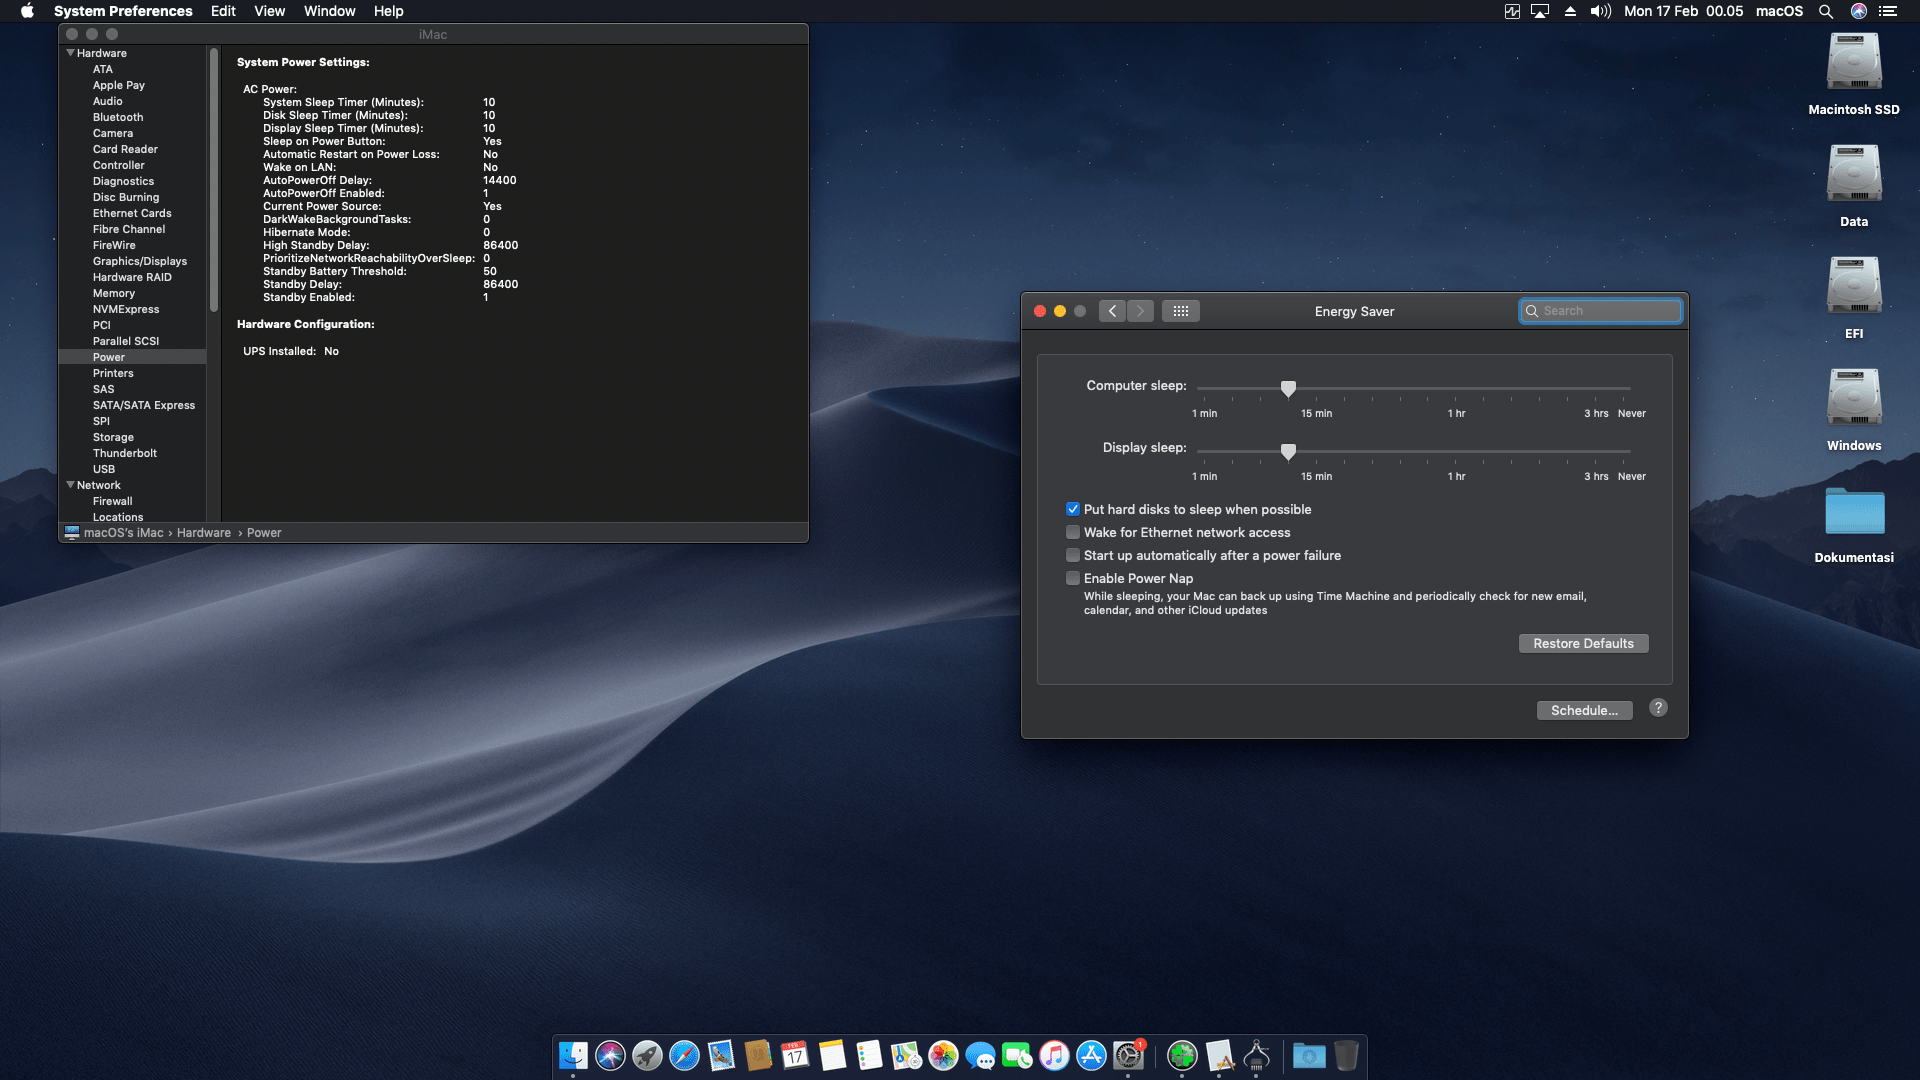Open iTunes music icon in Dock

pyautogui.click(x=1054, y=1055)
